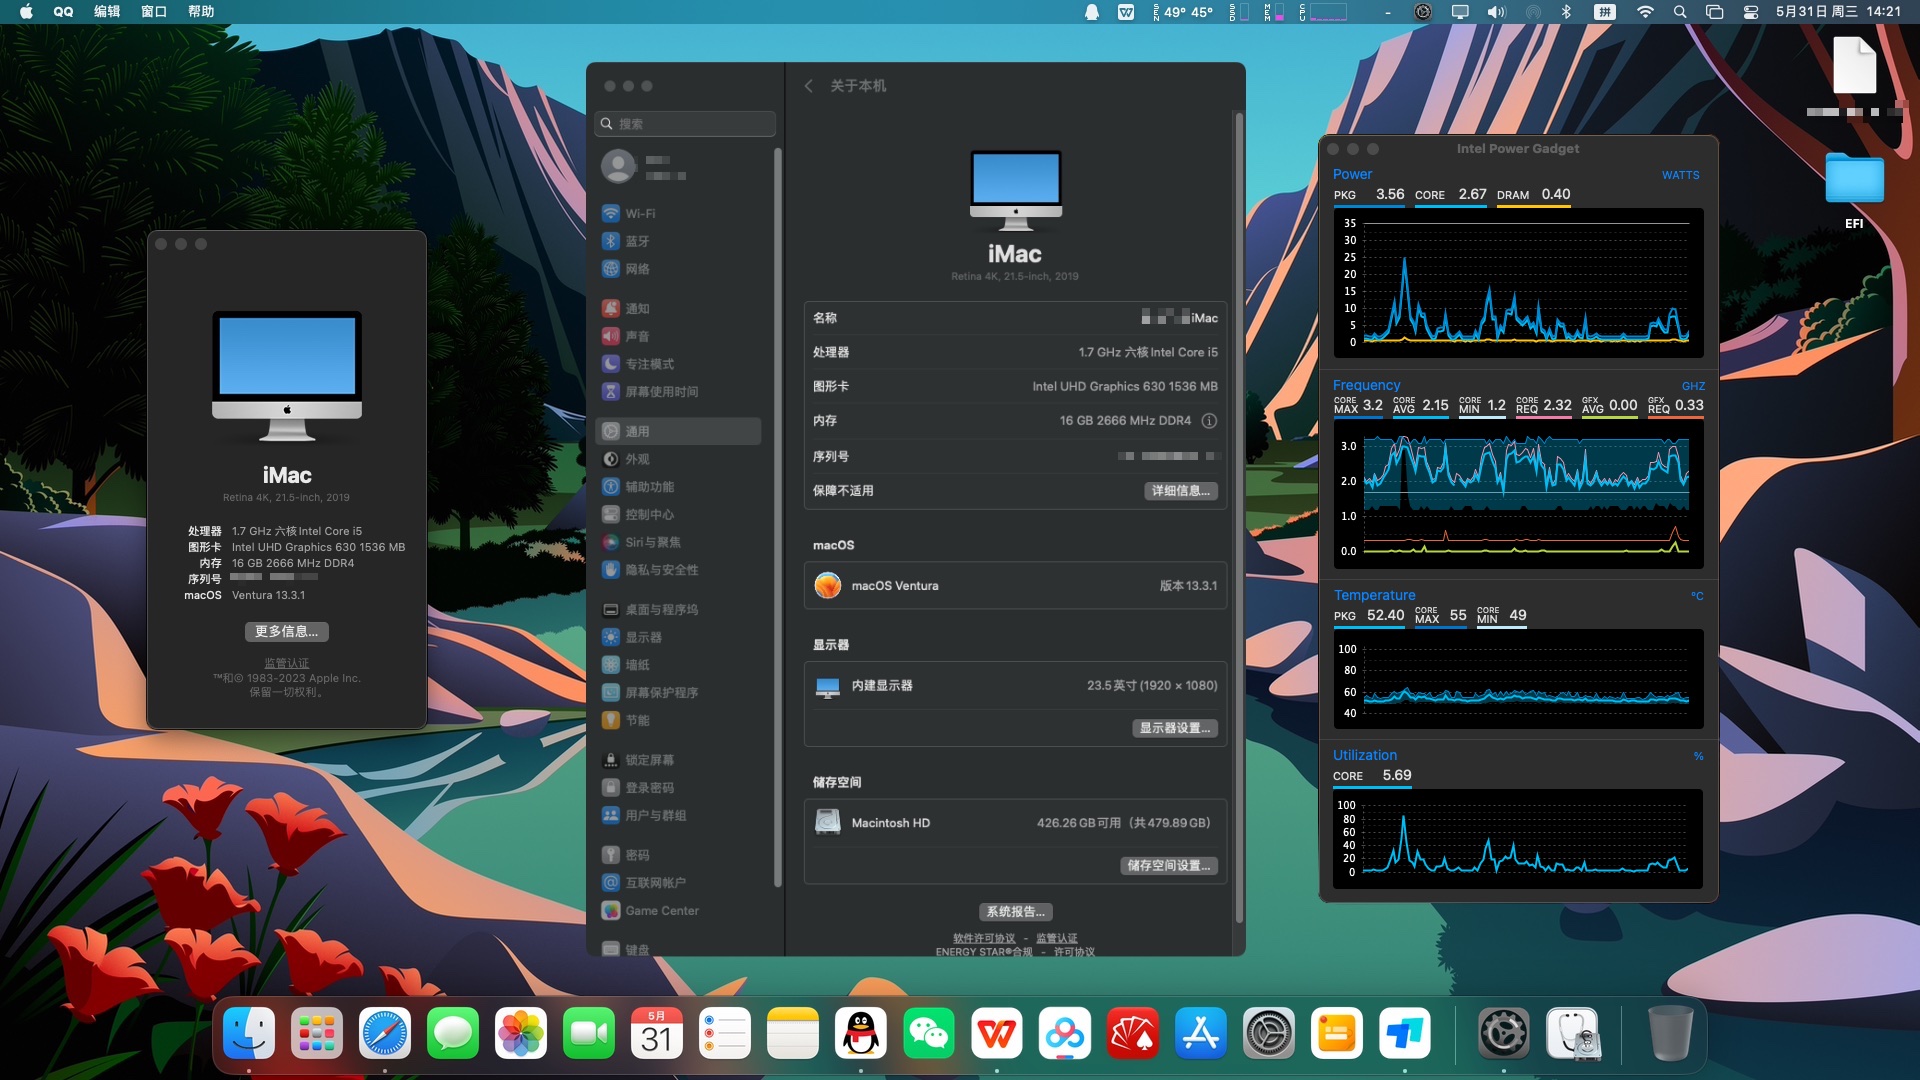Click the date and time in menu bar
Viewport: 1920px width, 1080px height.
pyautogui.click(x=1838, y=12)
